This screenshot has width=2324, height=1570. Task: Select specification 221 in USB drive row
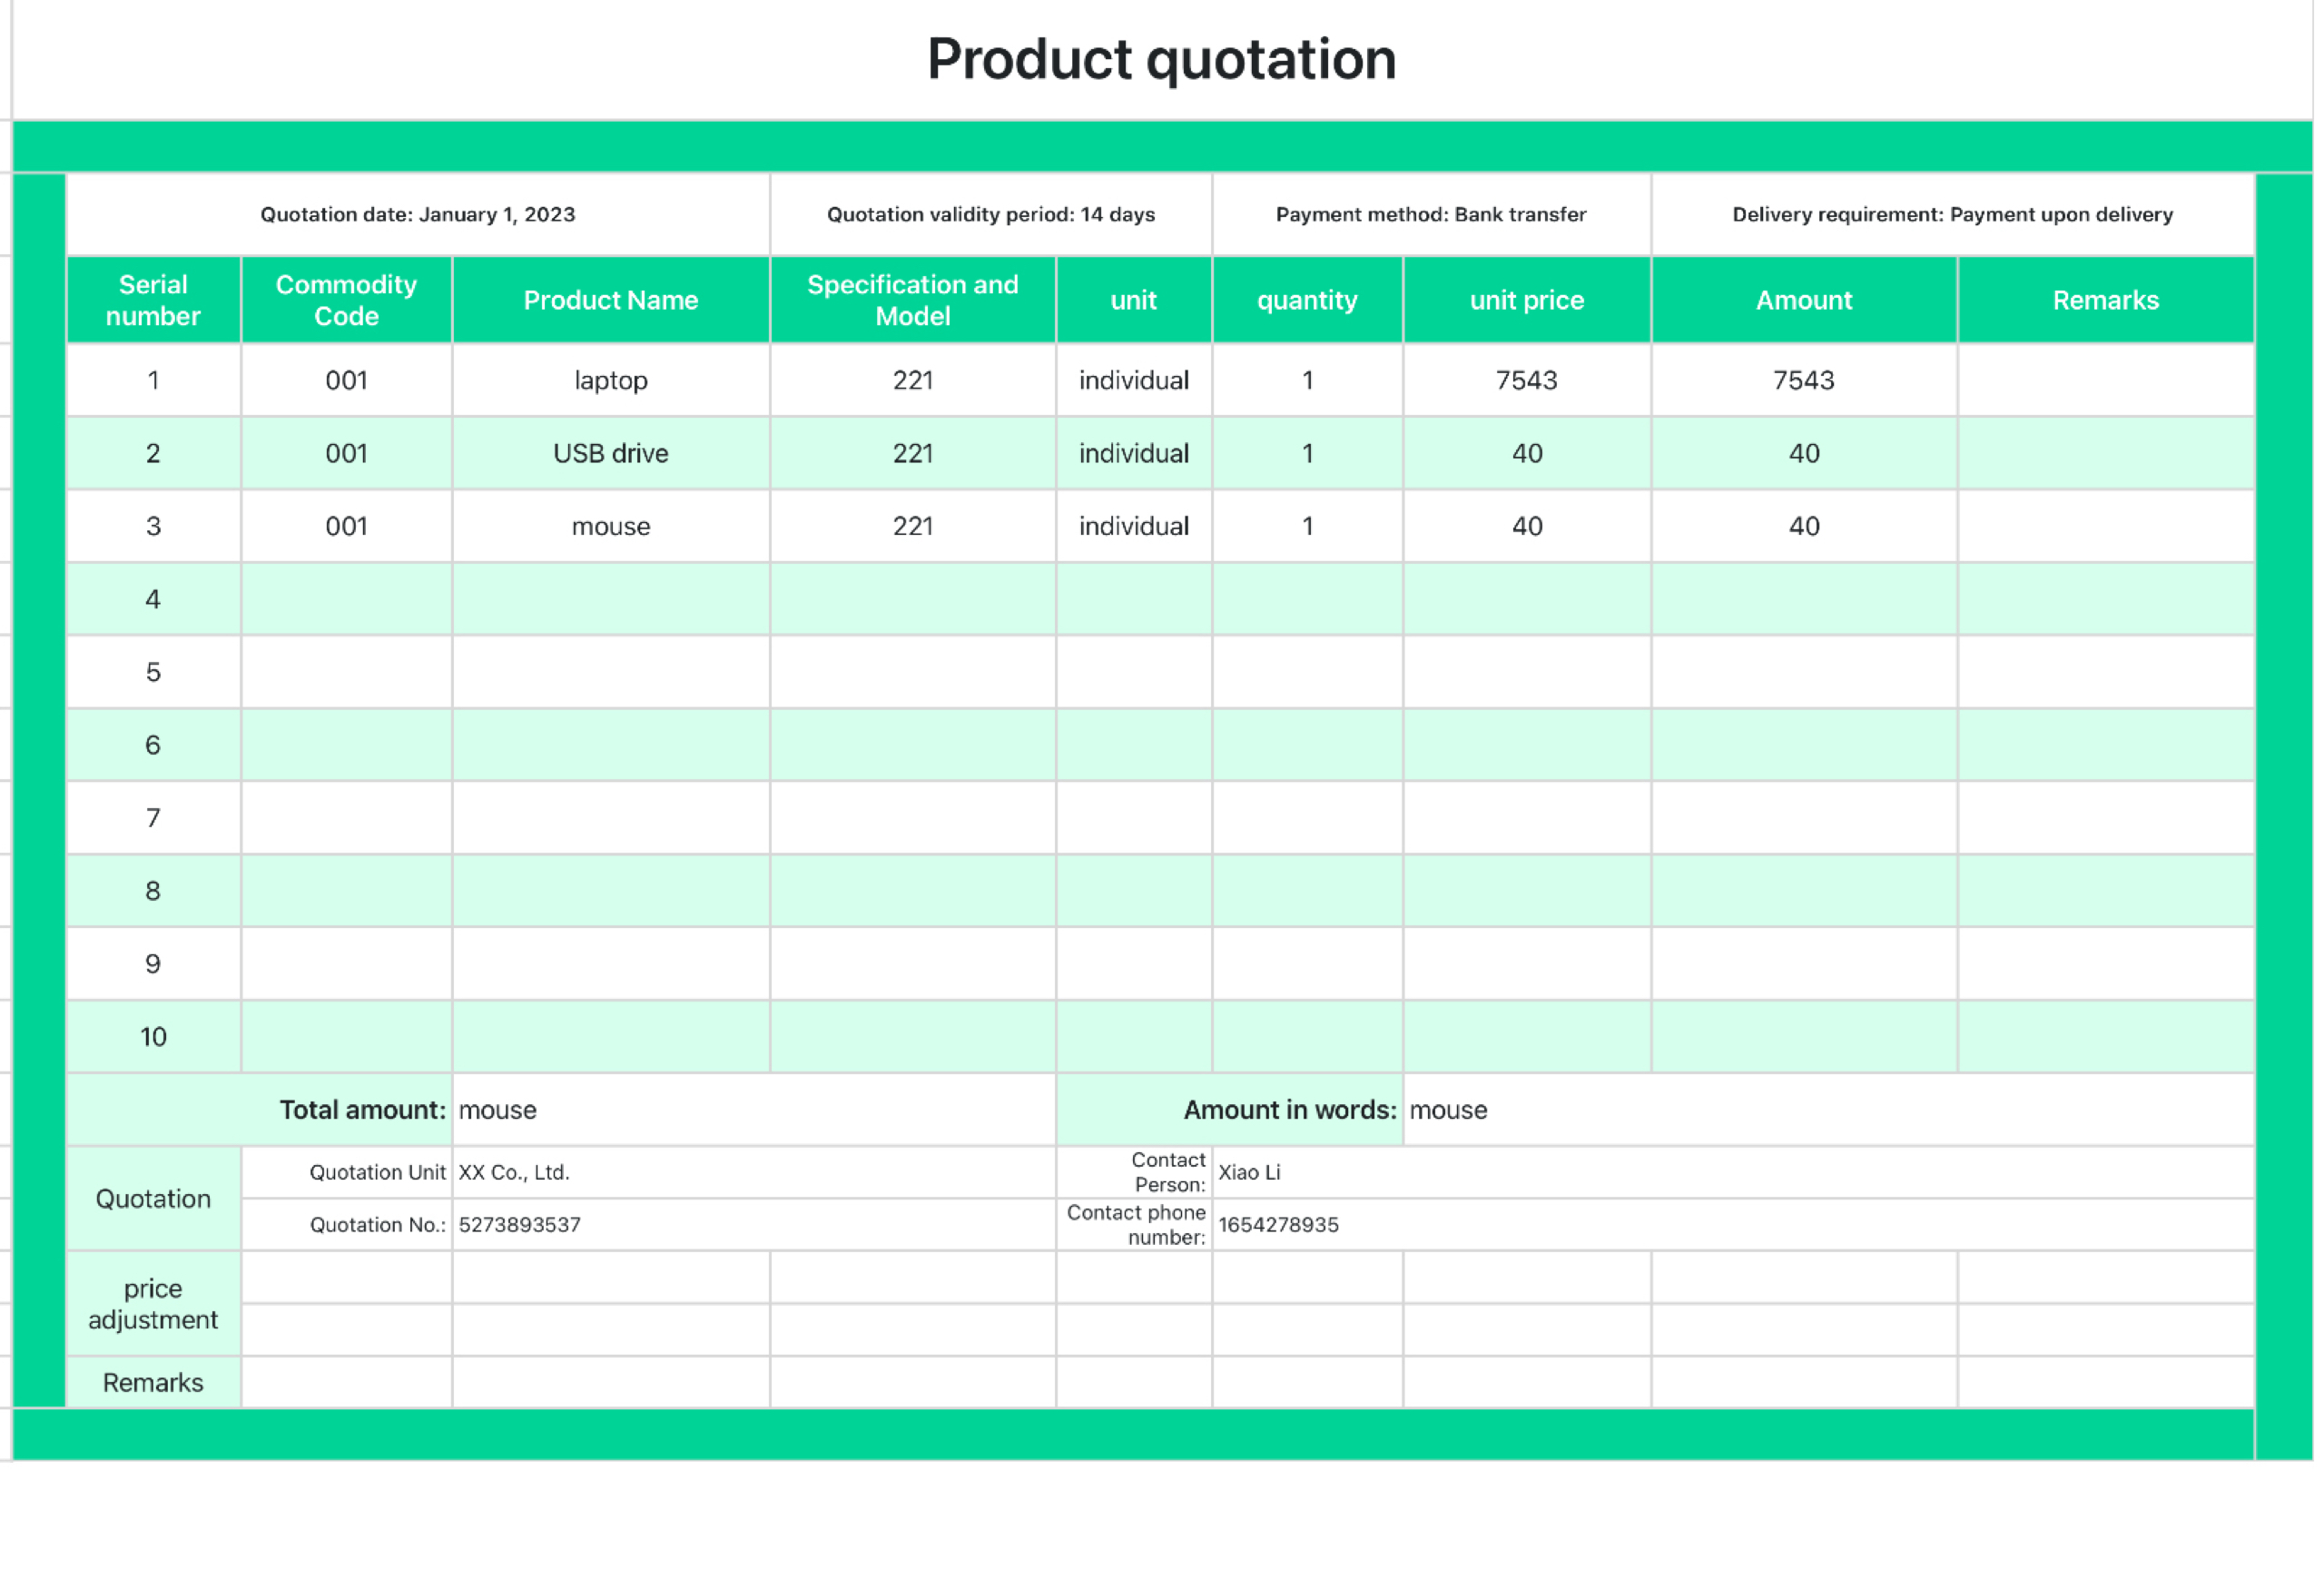click(913, 453)
